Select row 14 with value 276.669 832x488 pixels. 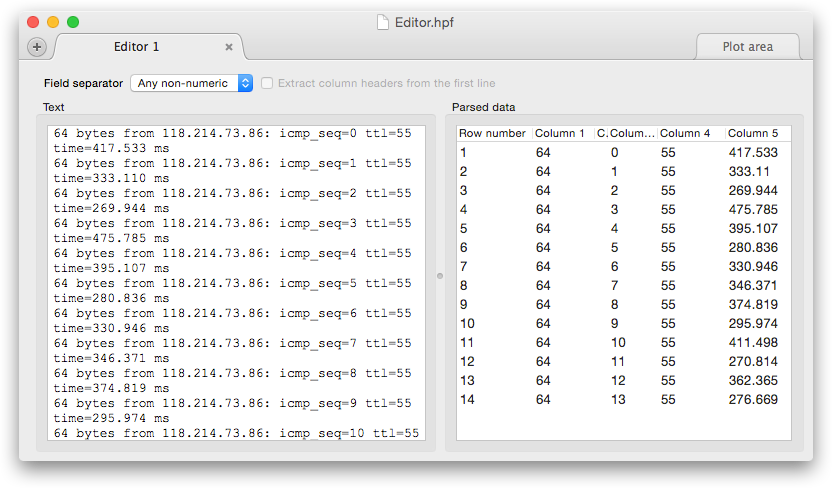click(620, 399)
